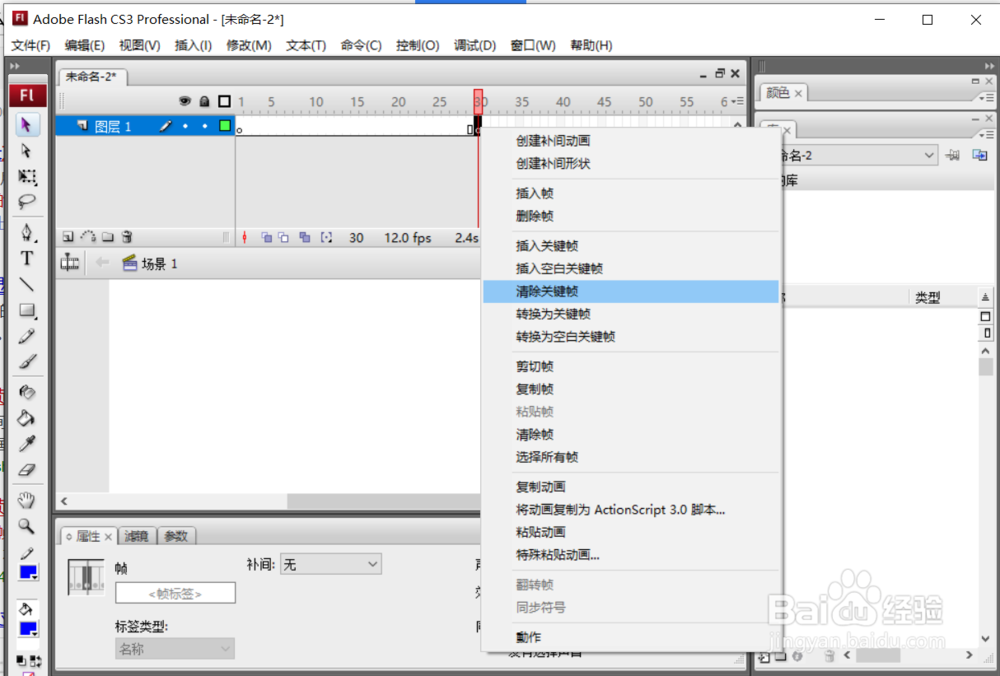Select the Eraser tool
This screenshot has height=676, width=1000.
pyautogui.click(x=27, y=470)
